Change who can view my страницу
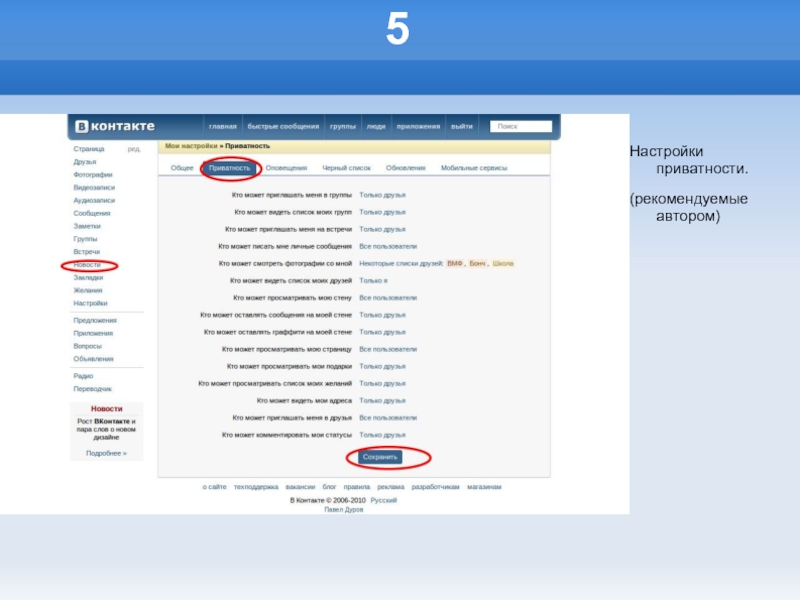The image size is (800, 600). click(x=388, y=349)
